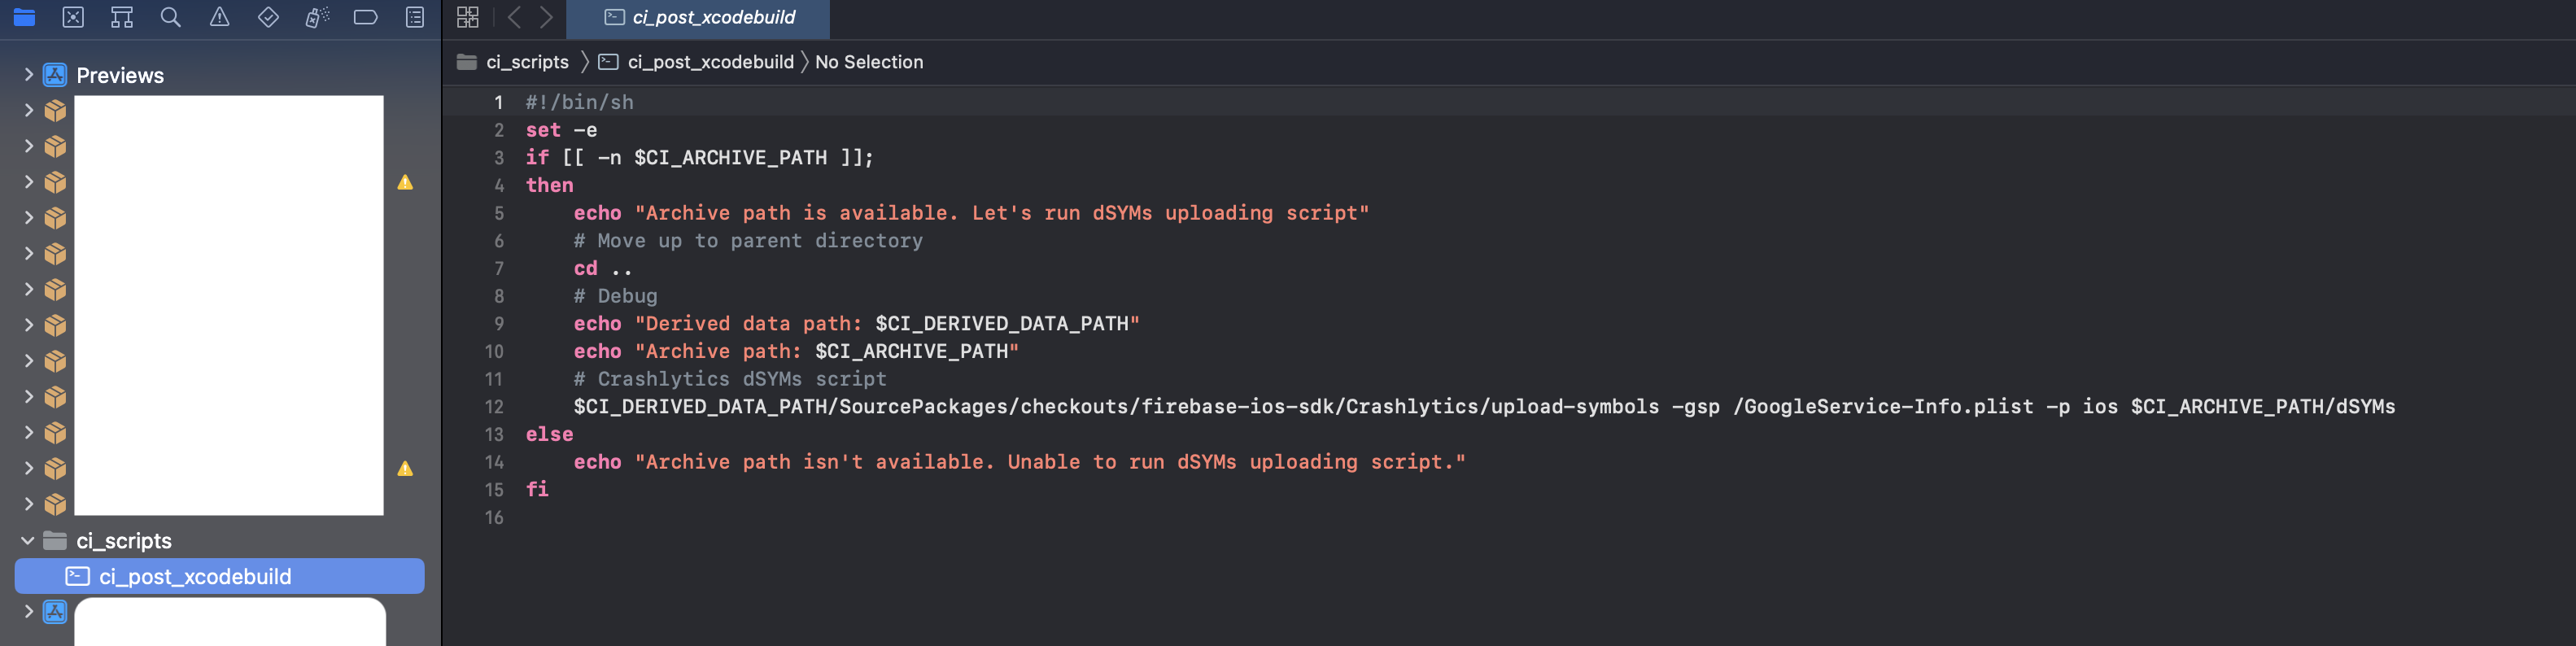Click the "# Crashlytics dSYMs script" comment
Viewport: 2576px width, 646px height.
[730, 379]
